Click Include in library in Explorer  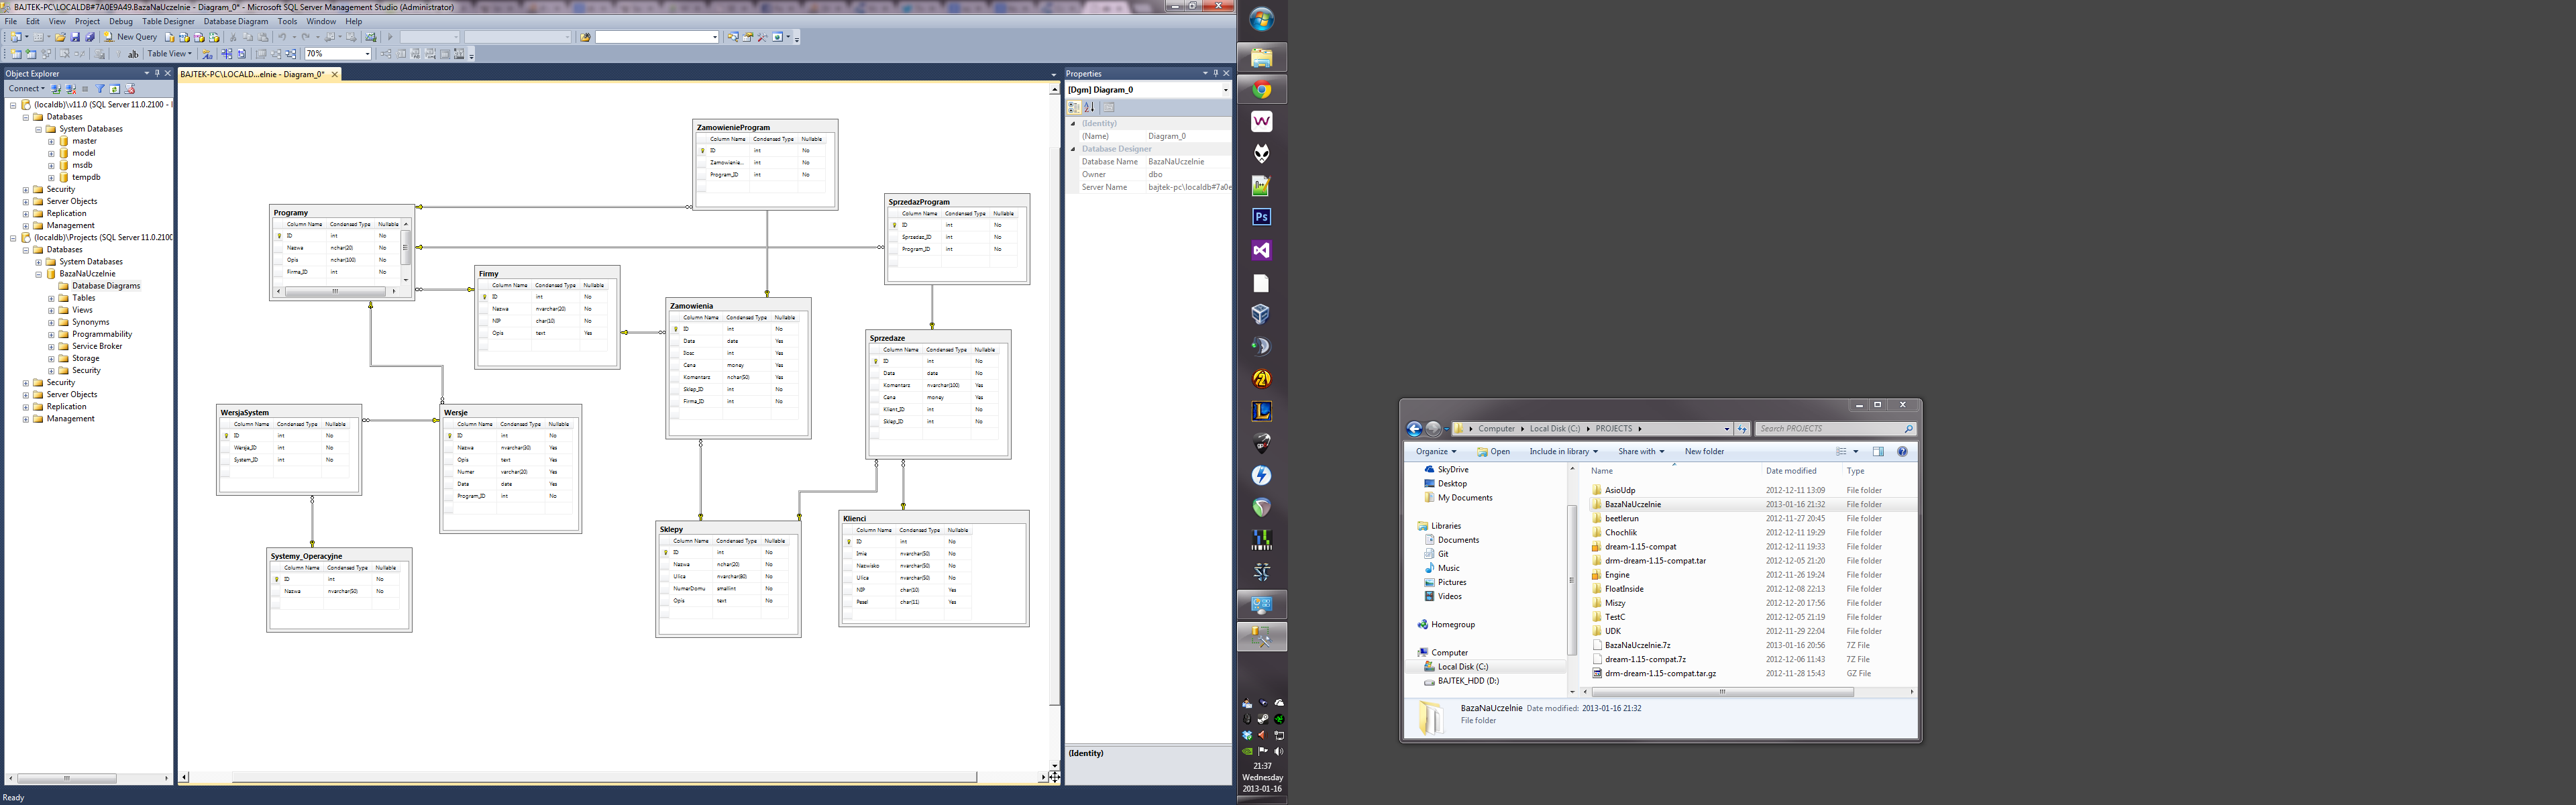tap(1564, 452)
